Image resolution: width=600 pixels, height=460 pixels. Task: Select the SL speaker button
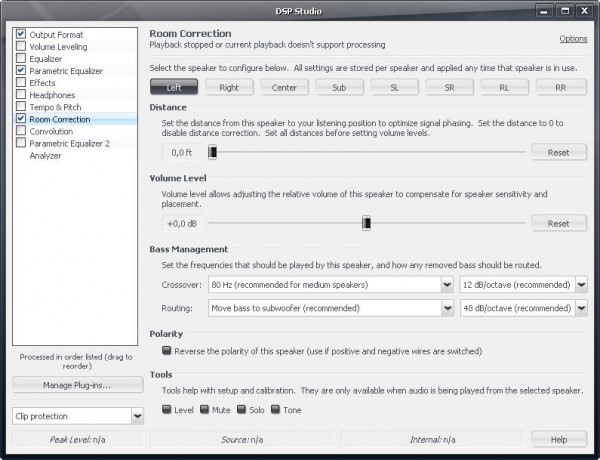tap(394, 87)
